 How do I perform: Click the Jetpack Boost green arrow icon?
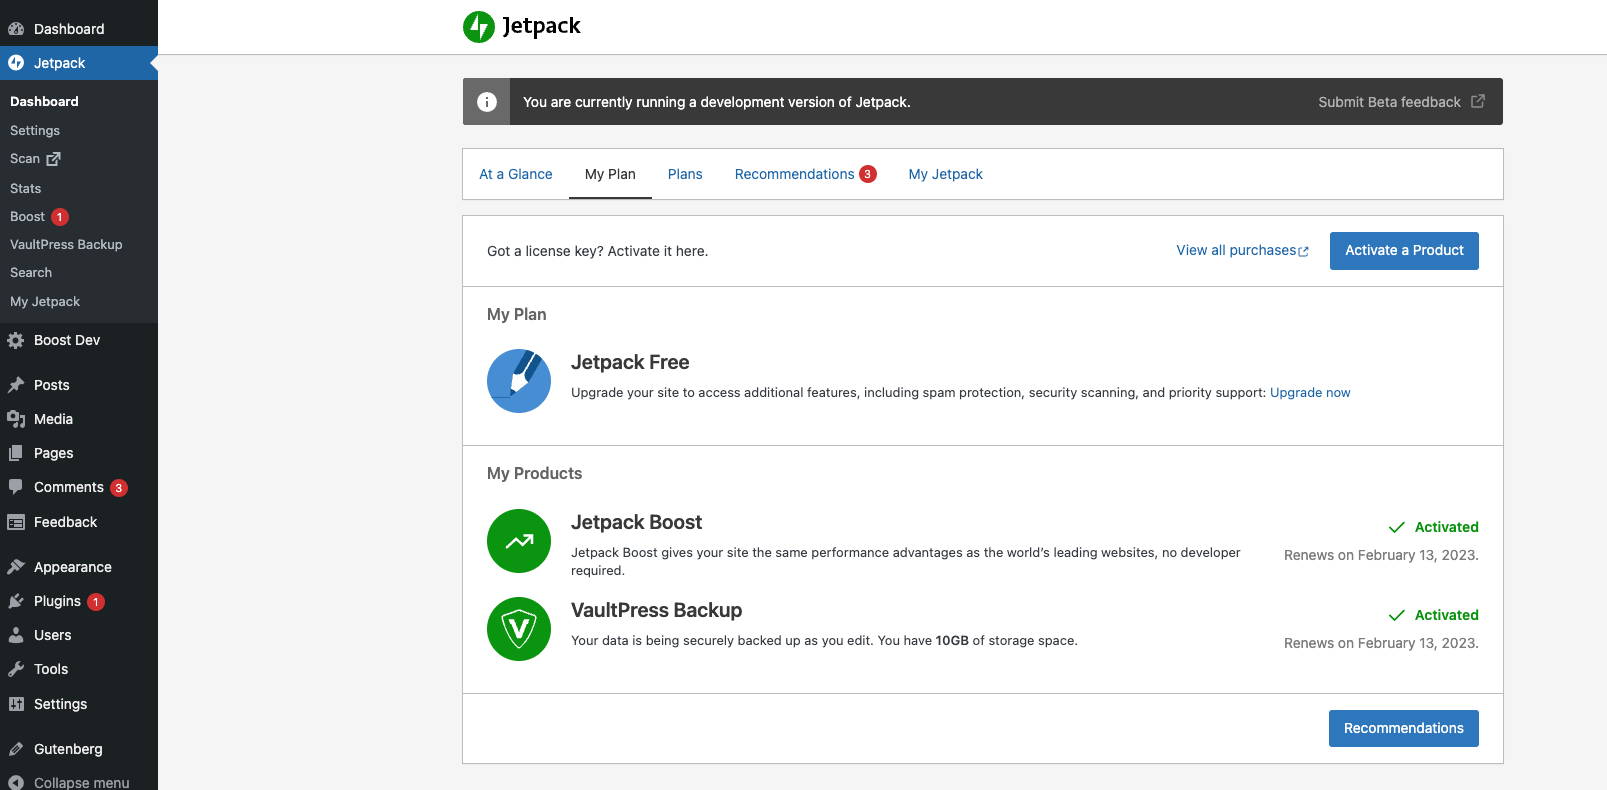click(519, 541)
